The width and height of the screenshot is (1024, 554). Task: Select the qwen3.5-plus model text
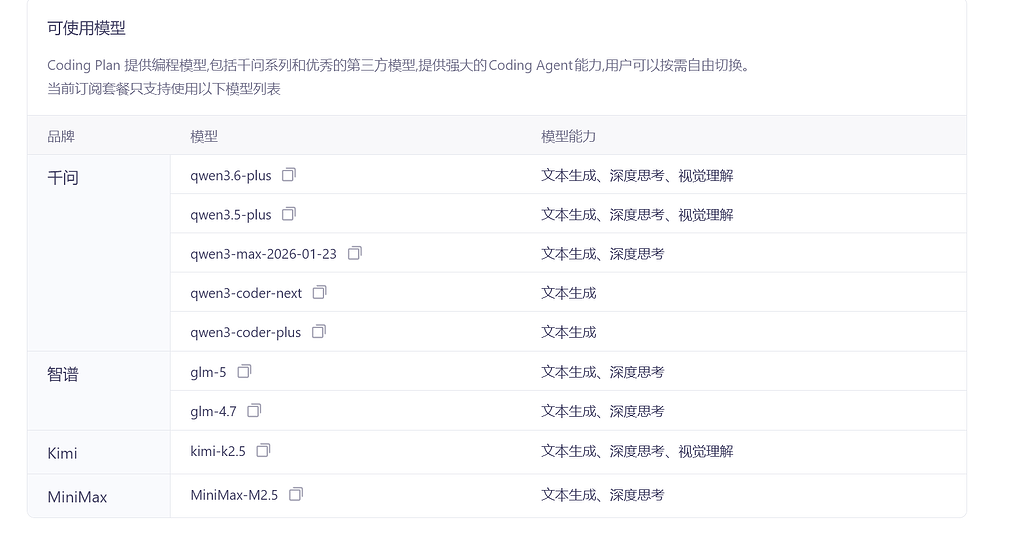pyautogui.click(x=231, y=215)
